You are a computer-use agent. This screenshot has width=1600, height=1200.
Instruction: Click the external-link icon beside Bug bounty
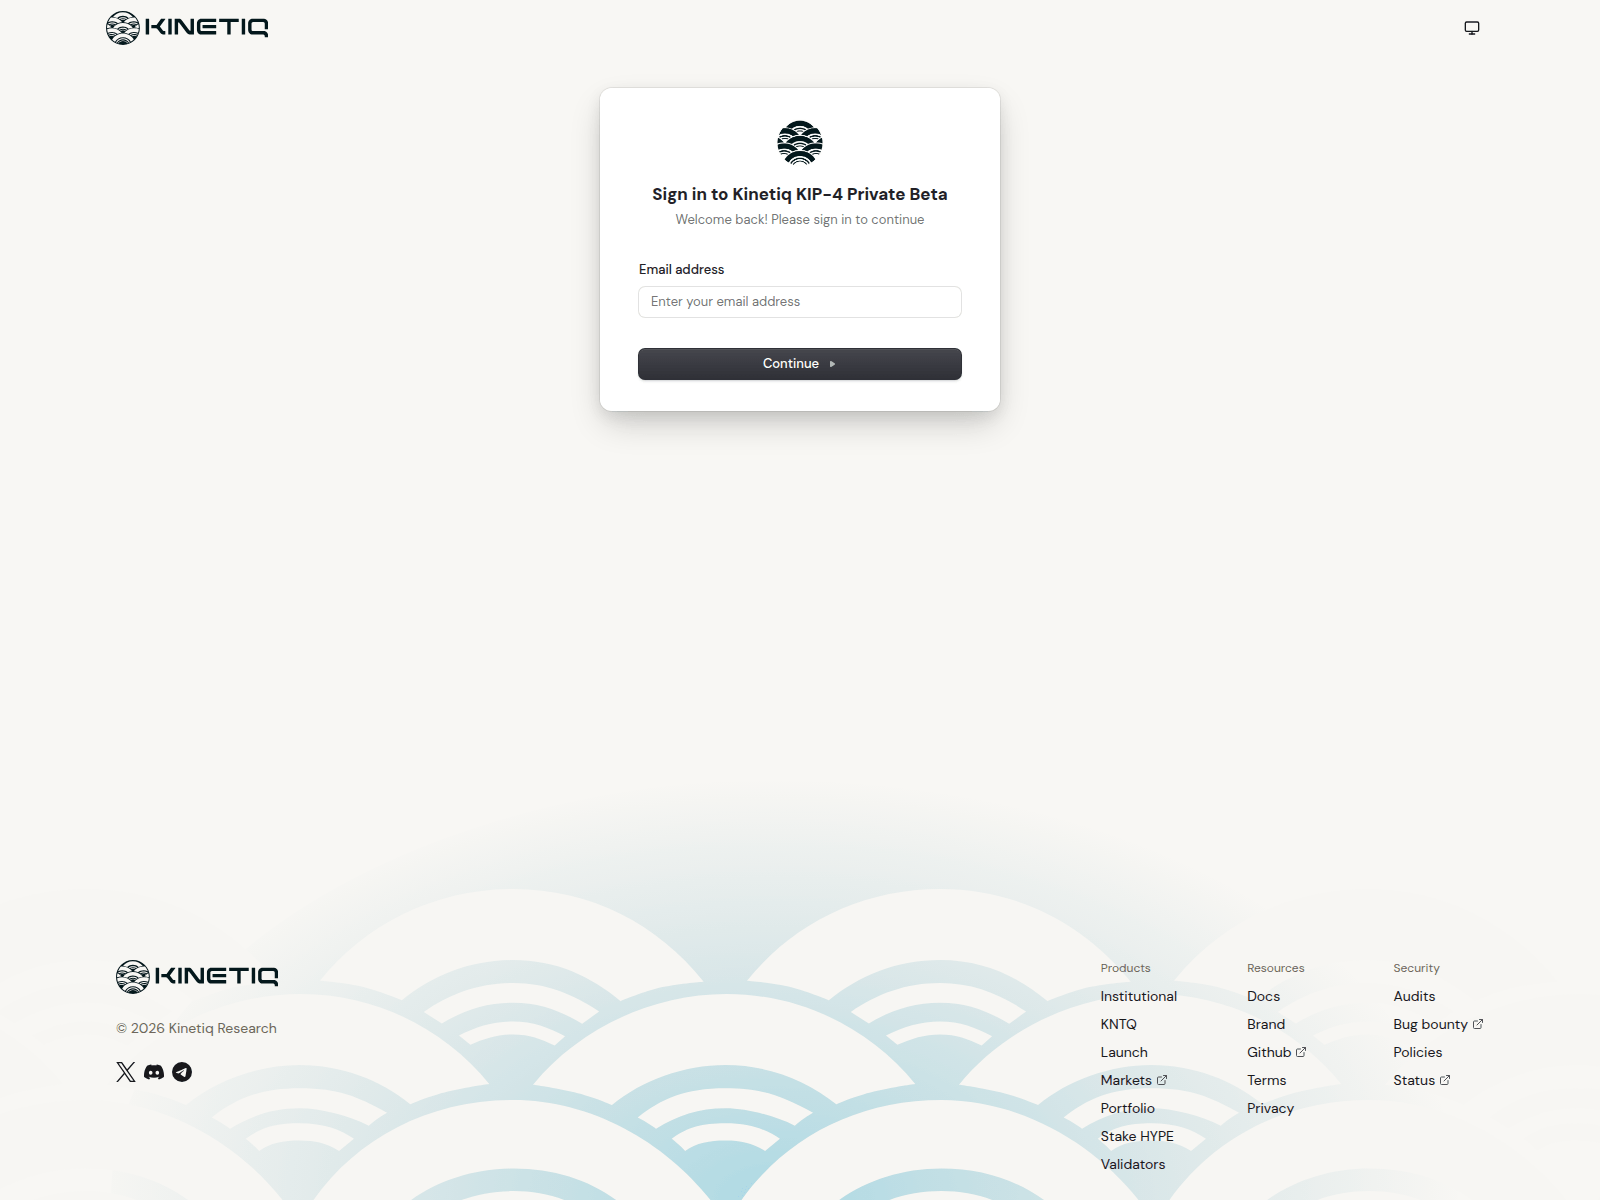1478,1024
